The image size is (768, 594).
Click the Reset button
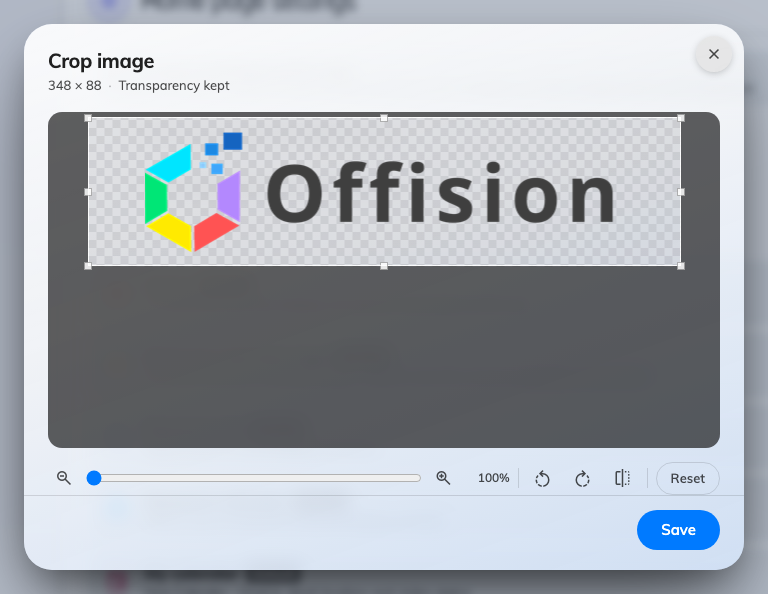pyautogui.click(x=688, y=478)
